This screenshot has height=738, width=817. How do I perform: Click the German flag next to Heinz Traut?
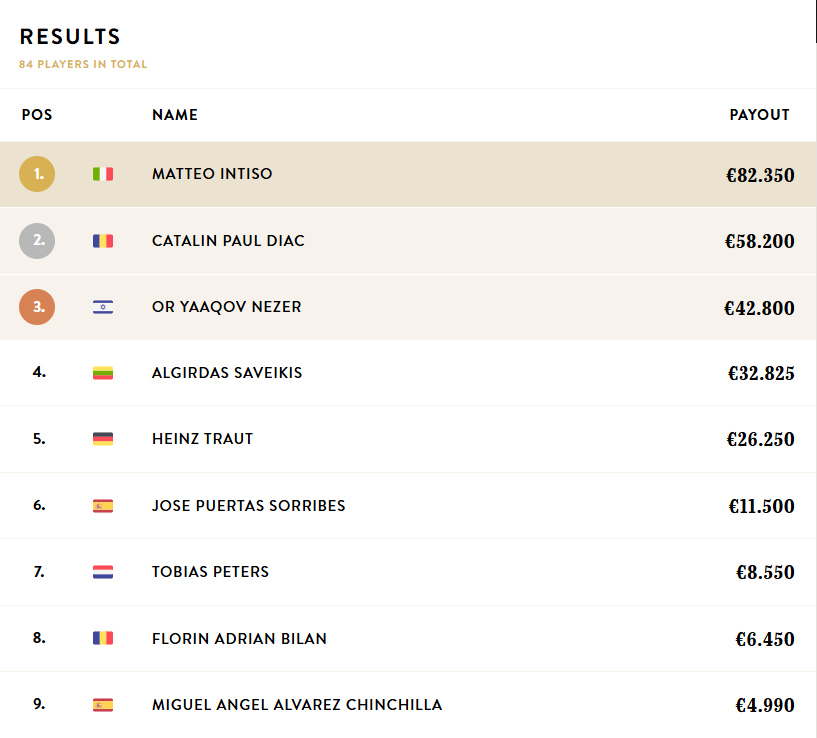pyautogui.click(x=102, y=439)
